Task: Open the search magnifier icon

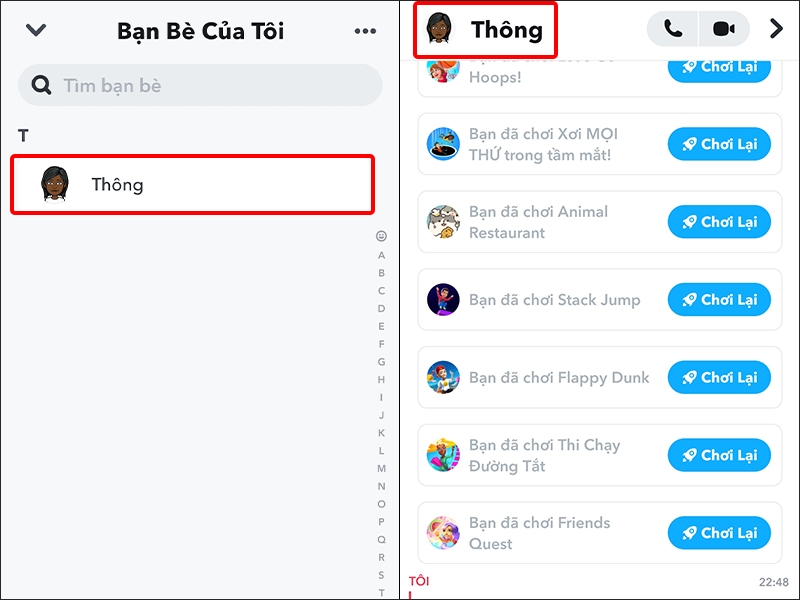Action: 41,86
